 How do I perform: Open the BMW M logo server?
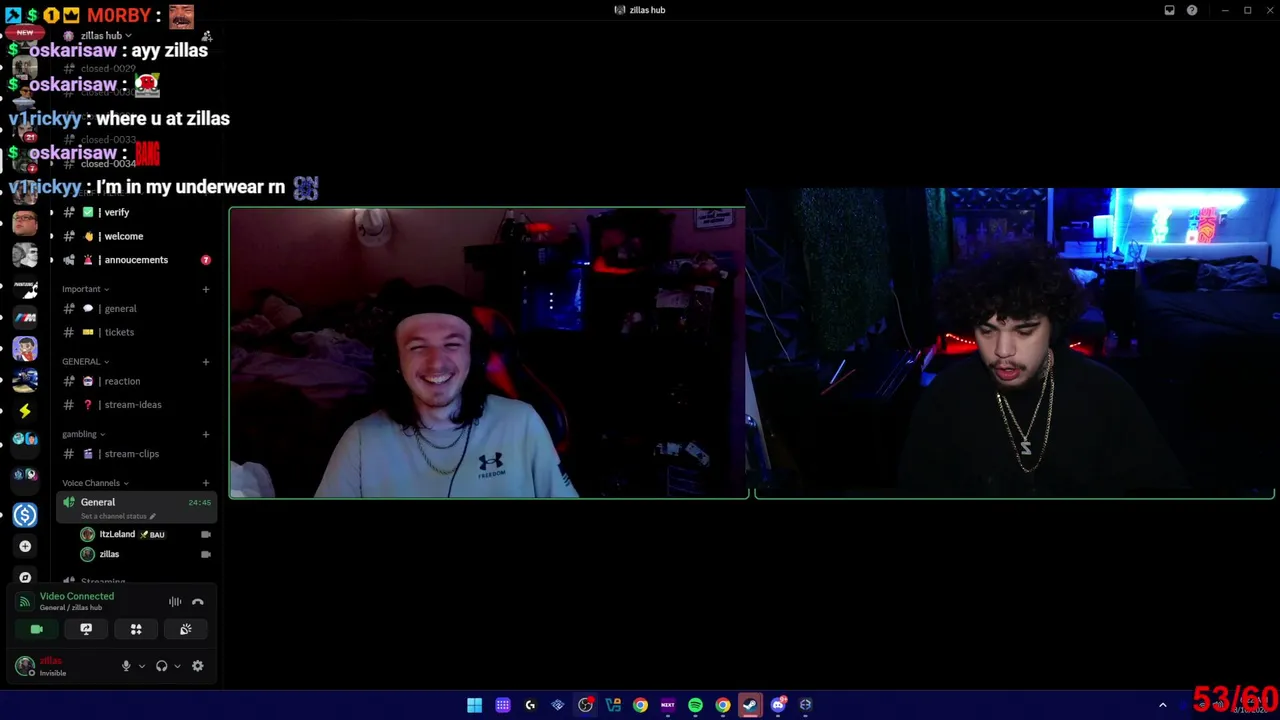click(x=25, y=317)
